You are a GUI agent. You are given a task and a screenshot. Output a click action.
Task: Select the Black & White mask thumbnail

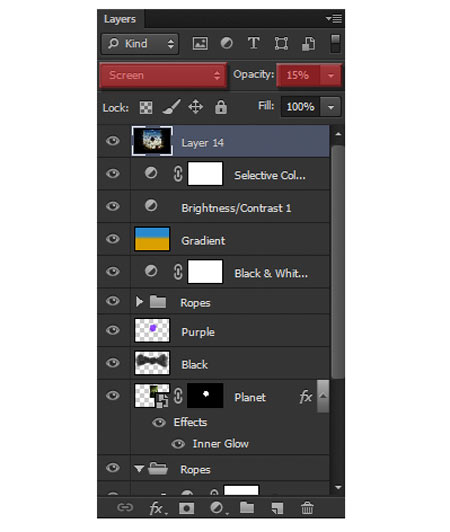tap(205, 272)
